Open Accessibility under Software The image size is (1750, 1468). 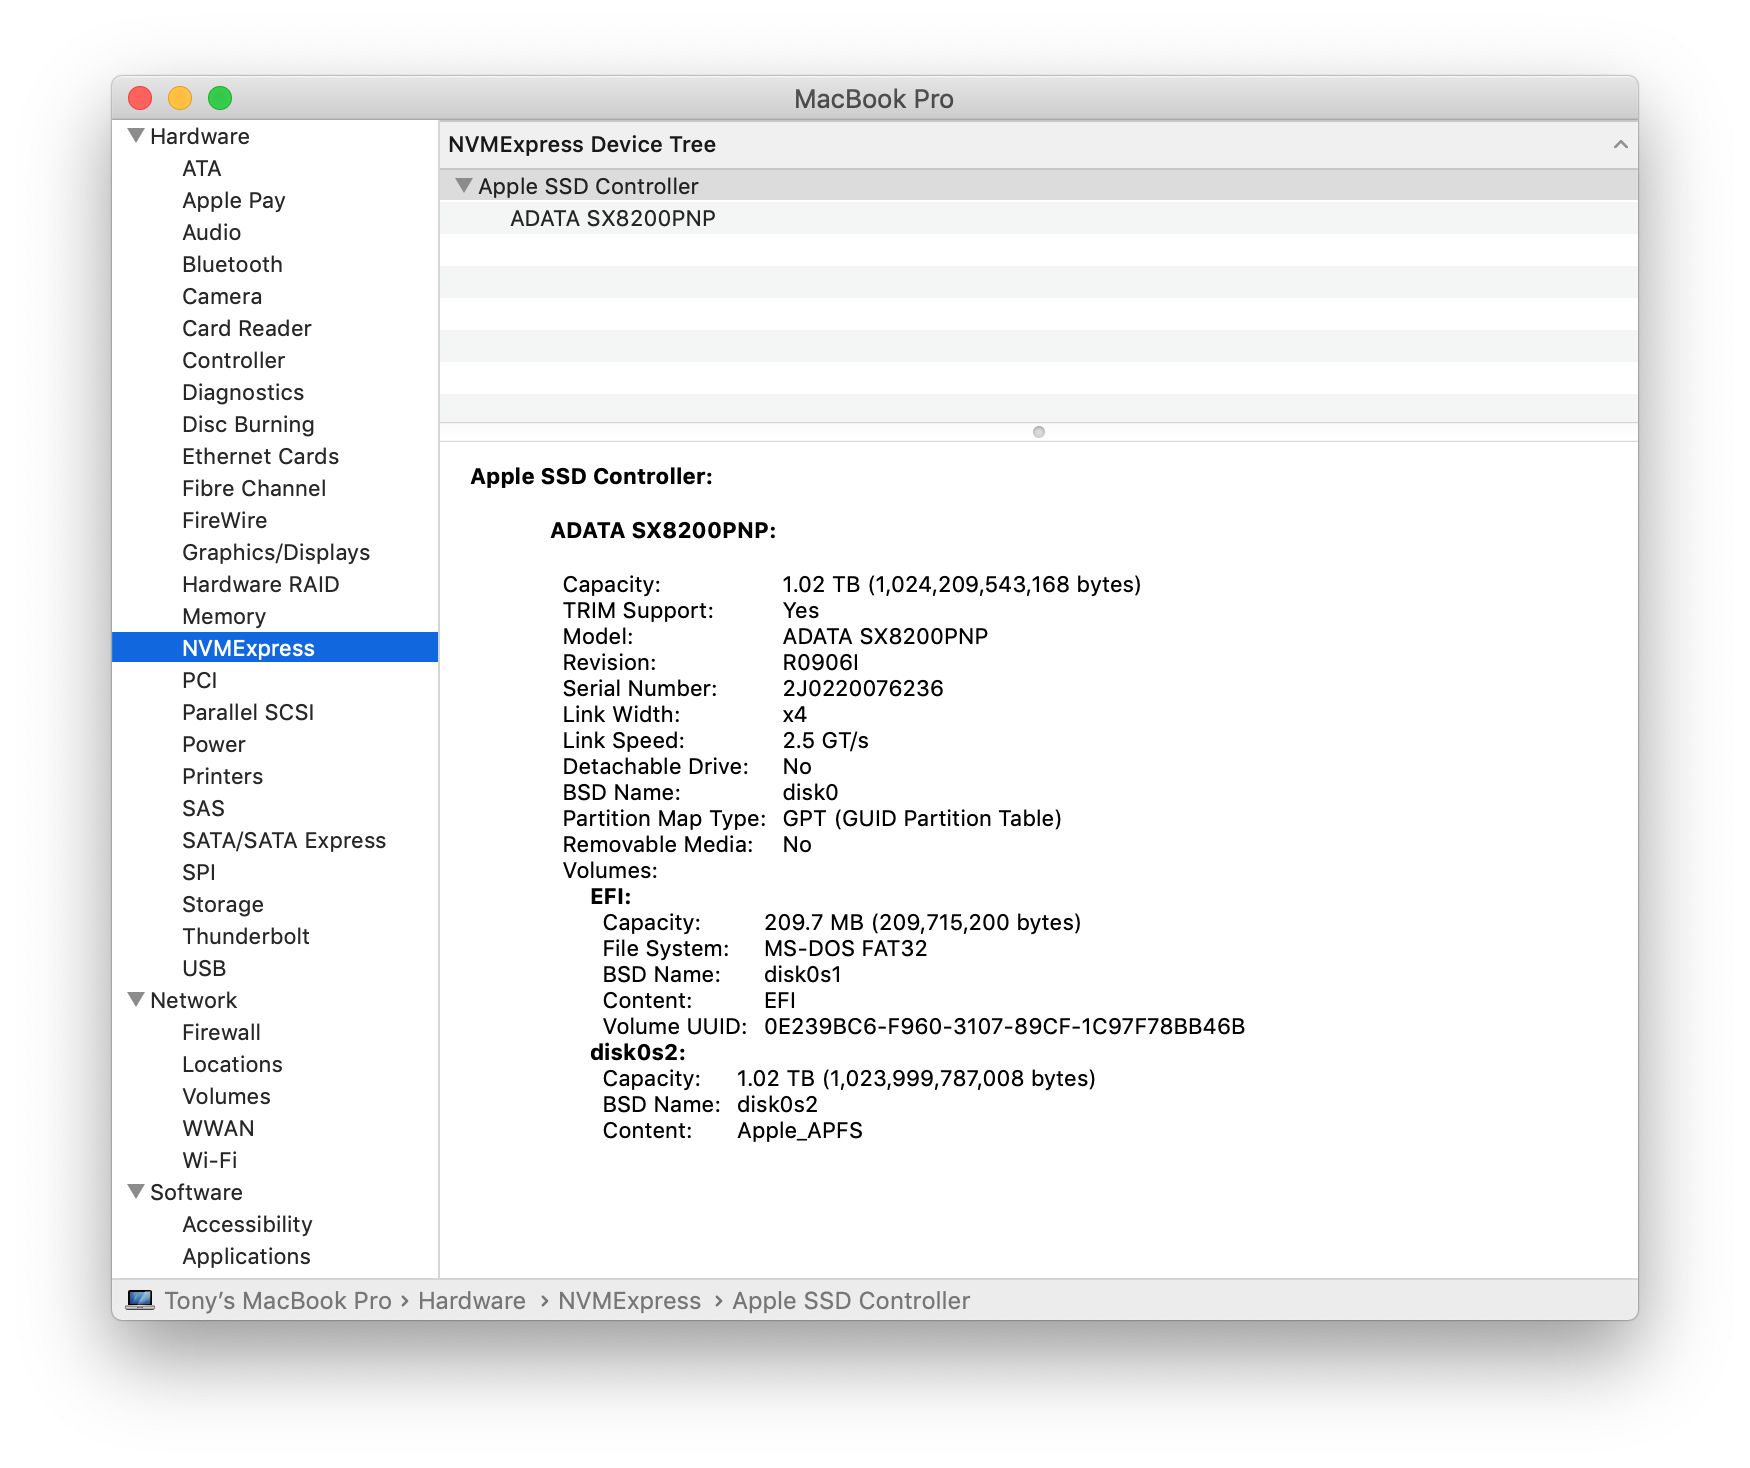[247, 1224]
